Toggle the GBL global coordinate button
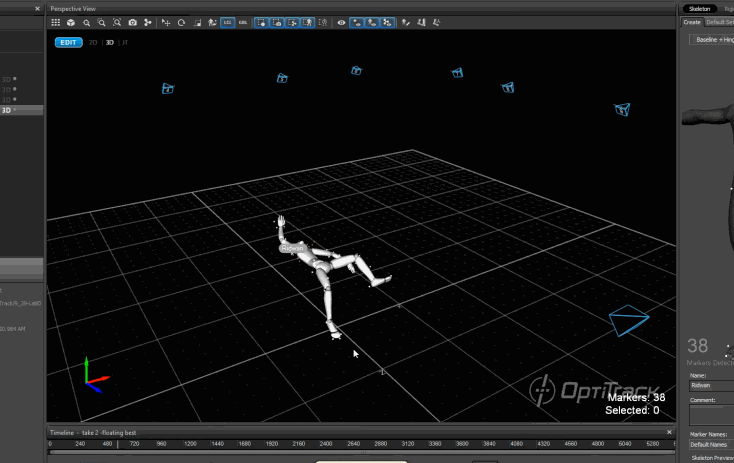The width and height of the screenshot is (734, 463). (243, 22)
